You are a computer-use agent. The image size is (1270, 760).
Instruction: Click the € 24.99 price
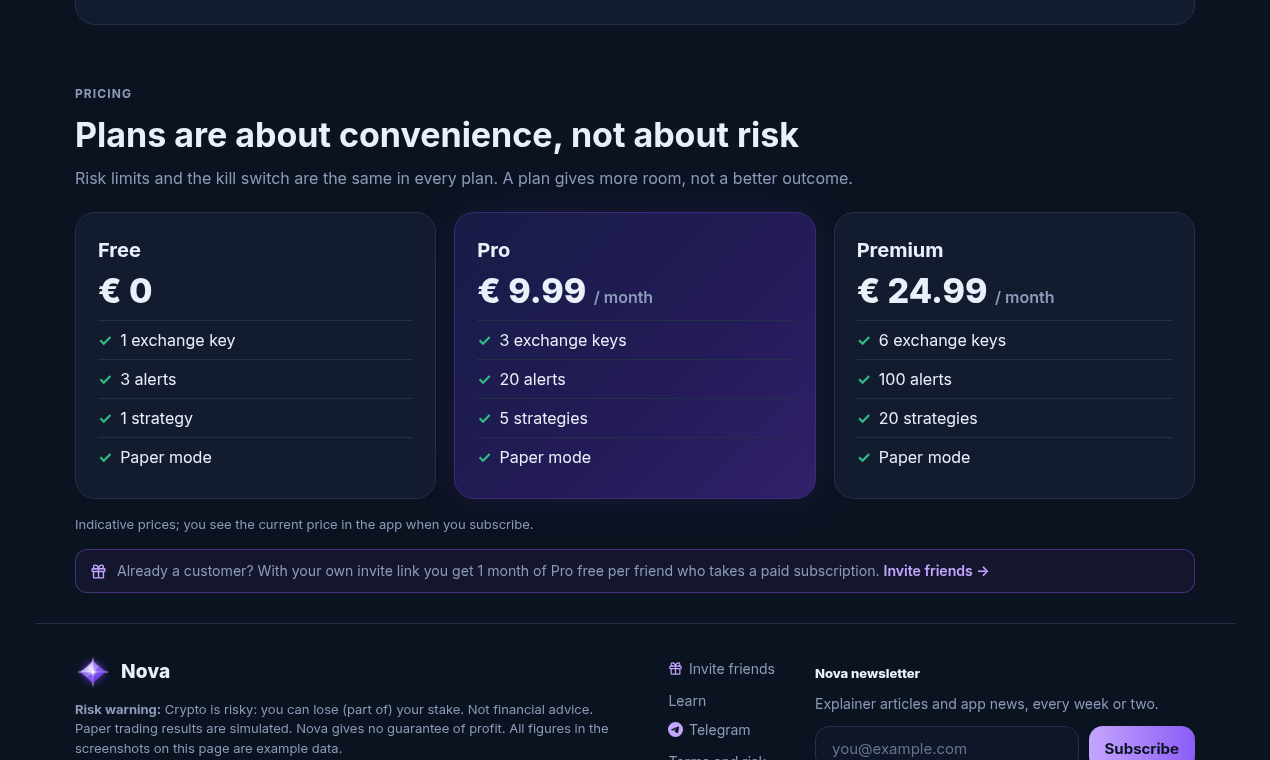point(922,291)
